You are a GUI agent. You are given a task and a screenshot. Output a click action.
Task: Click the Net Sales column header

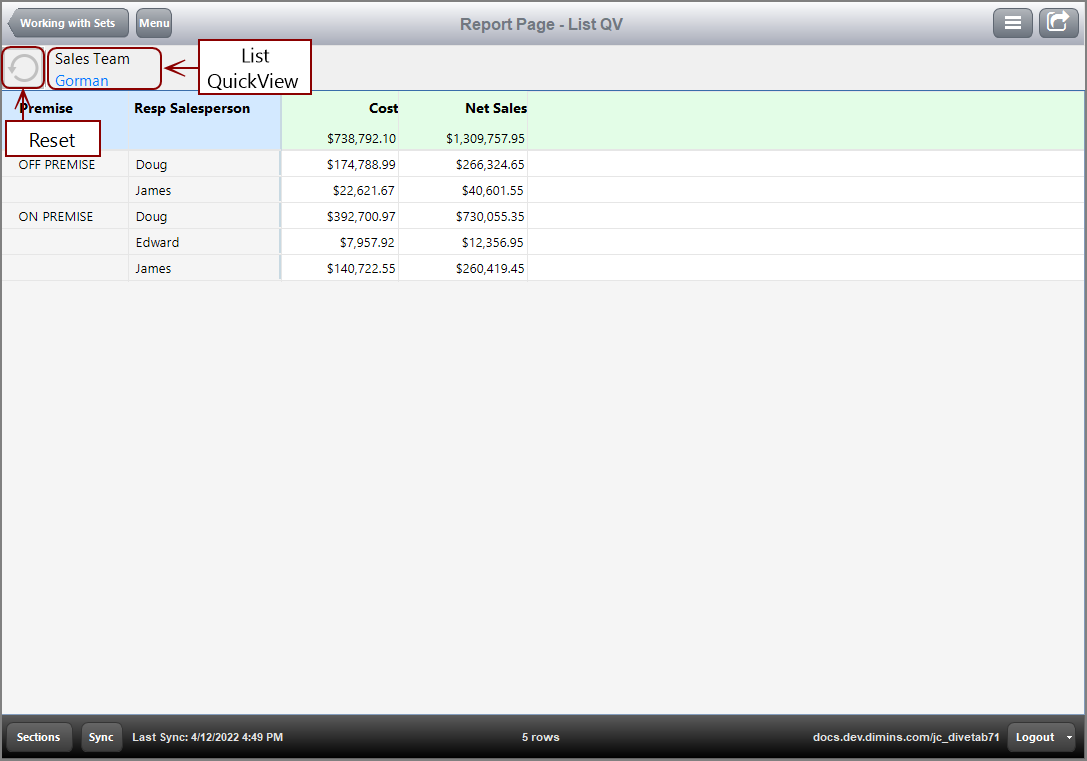[x=494, y=108]
